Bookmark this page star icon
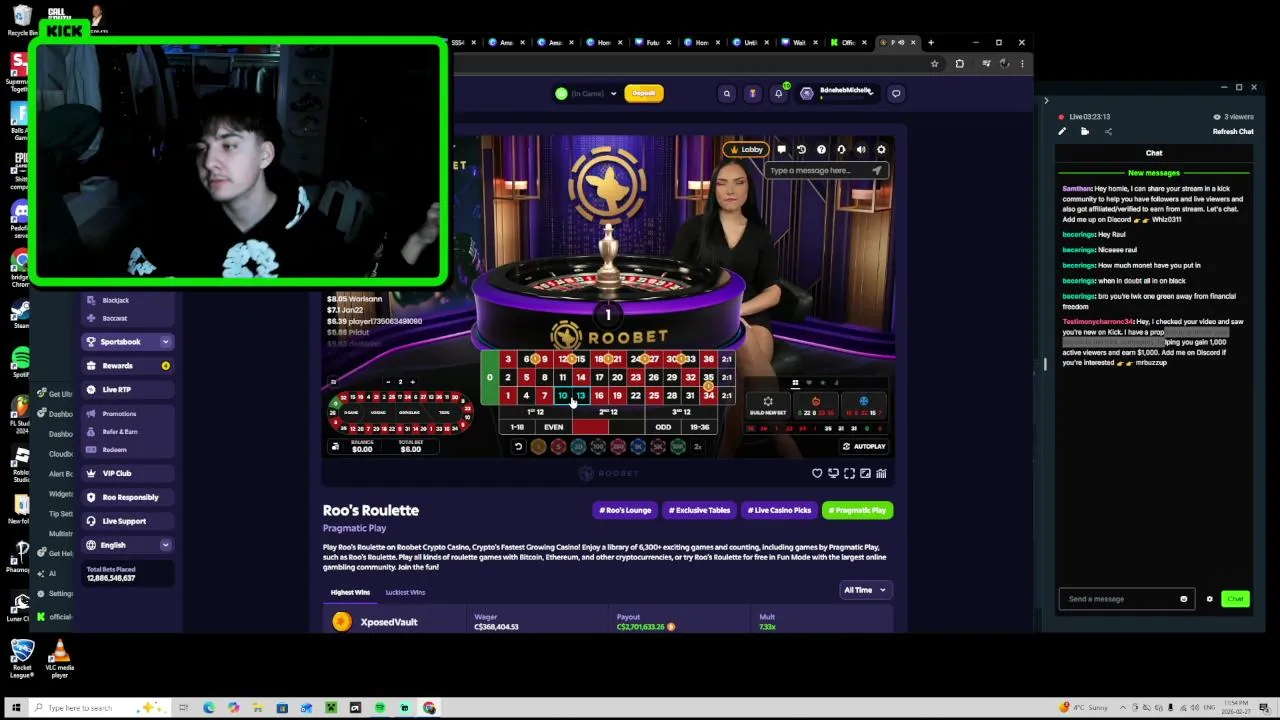The width and height of the screenshot is (1280, 720). [934, 64]
